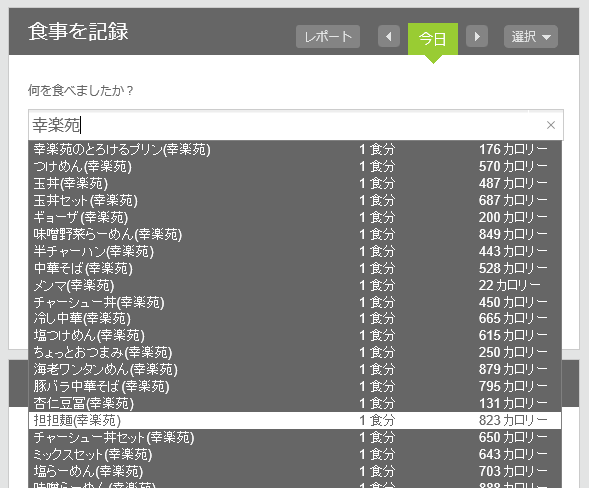Choose つけめん(幸楽苑) suggestion
The width and height of the screenshot is (591, 488).
pyautogui.click(x=295, y=167)
